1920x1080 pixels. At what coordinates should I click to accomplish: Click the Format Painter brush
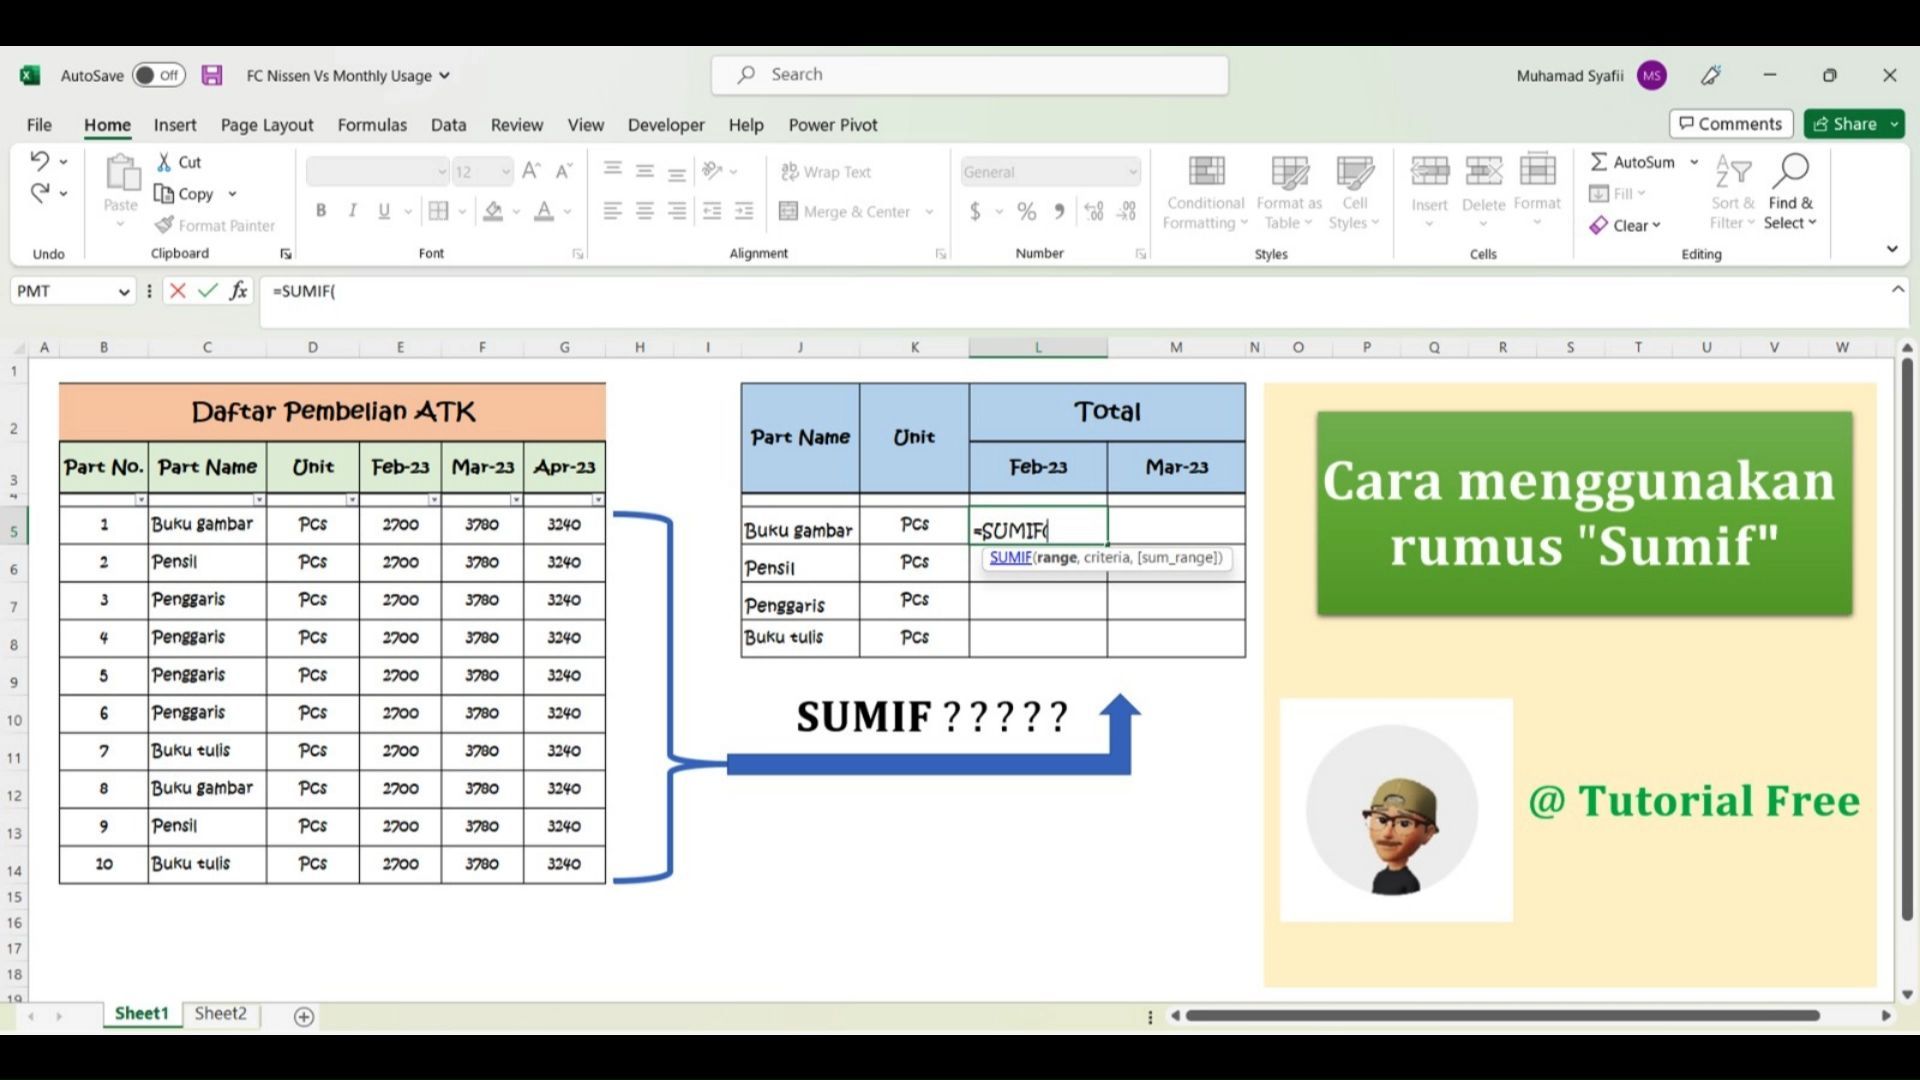point(165,225)
